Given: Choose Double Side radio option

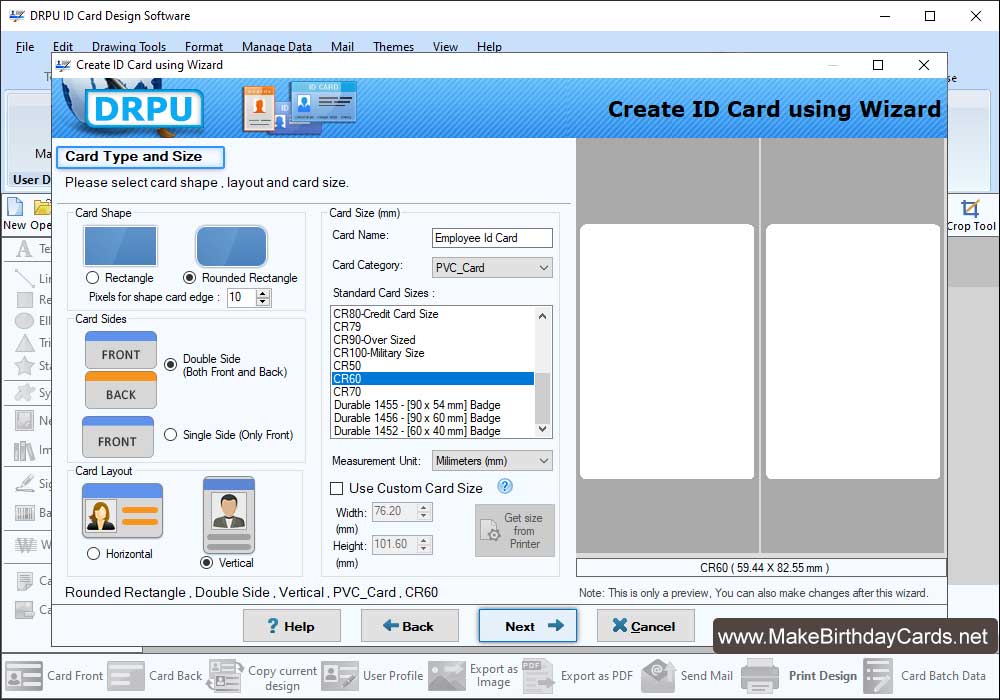Looking at the screenshot, I should [170, 365].
